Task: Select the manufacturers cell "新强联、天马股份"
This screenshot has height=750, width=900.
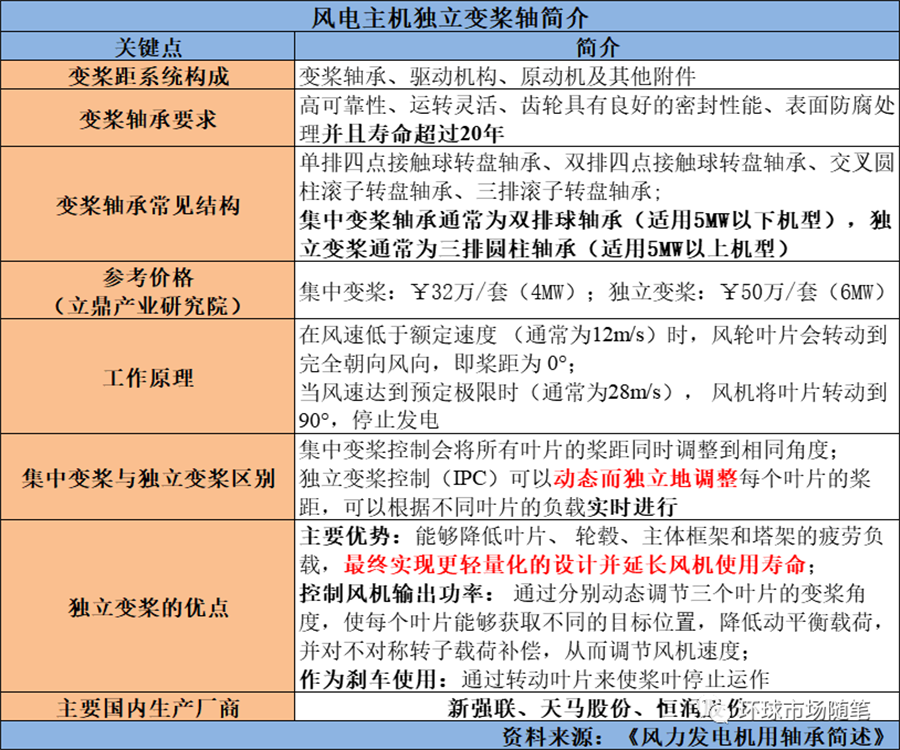Action: (597, 706)
